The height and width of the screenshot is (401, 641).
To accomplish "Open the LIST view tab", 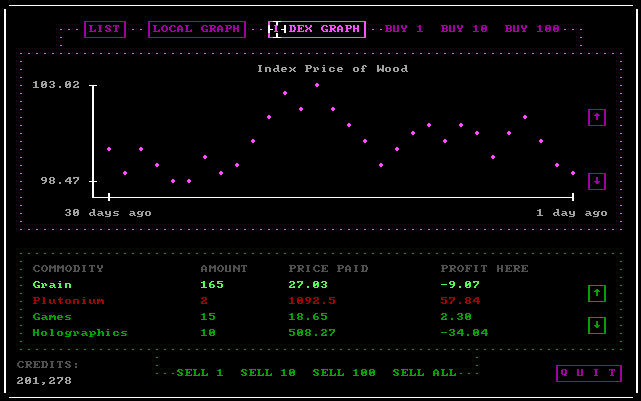I will pos(105,29).
